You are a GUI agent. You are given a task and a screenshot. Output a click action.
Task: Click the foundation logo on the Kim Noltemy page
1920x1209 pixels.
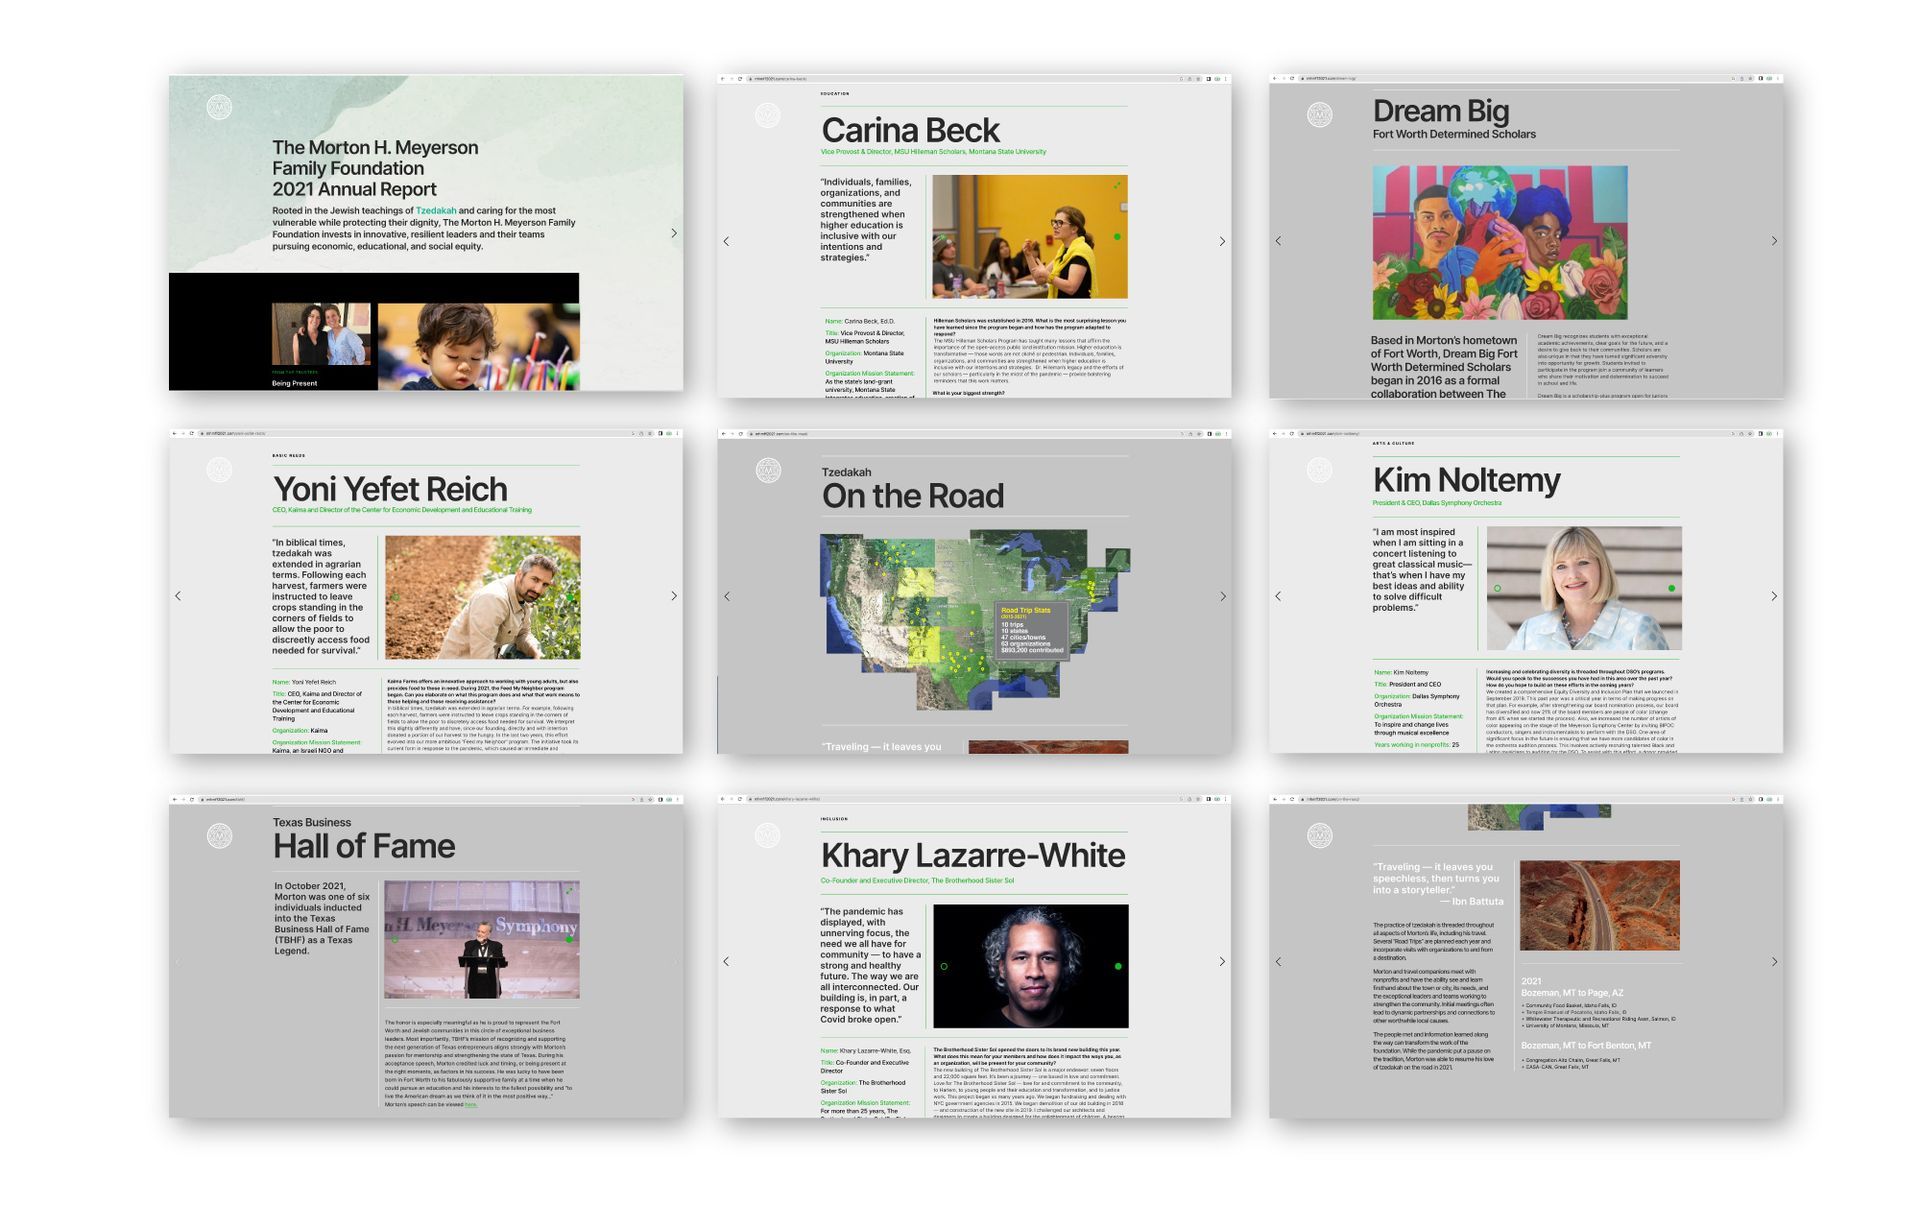coord(1320,470)
